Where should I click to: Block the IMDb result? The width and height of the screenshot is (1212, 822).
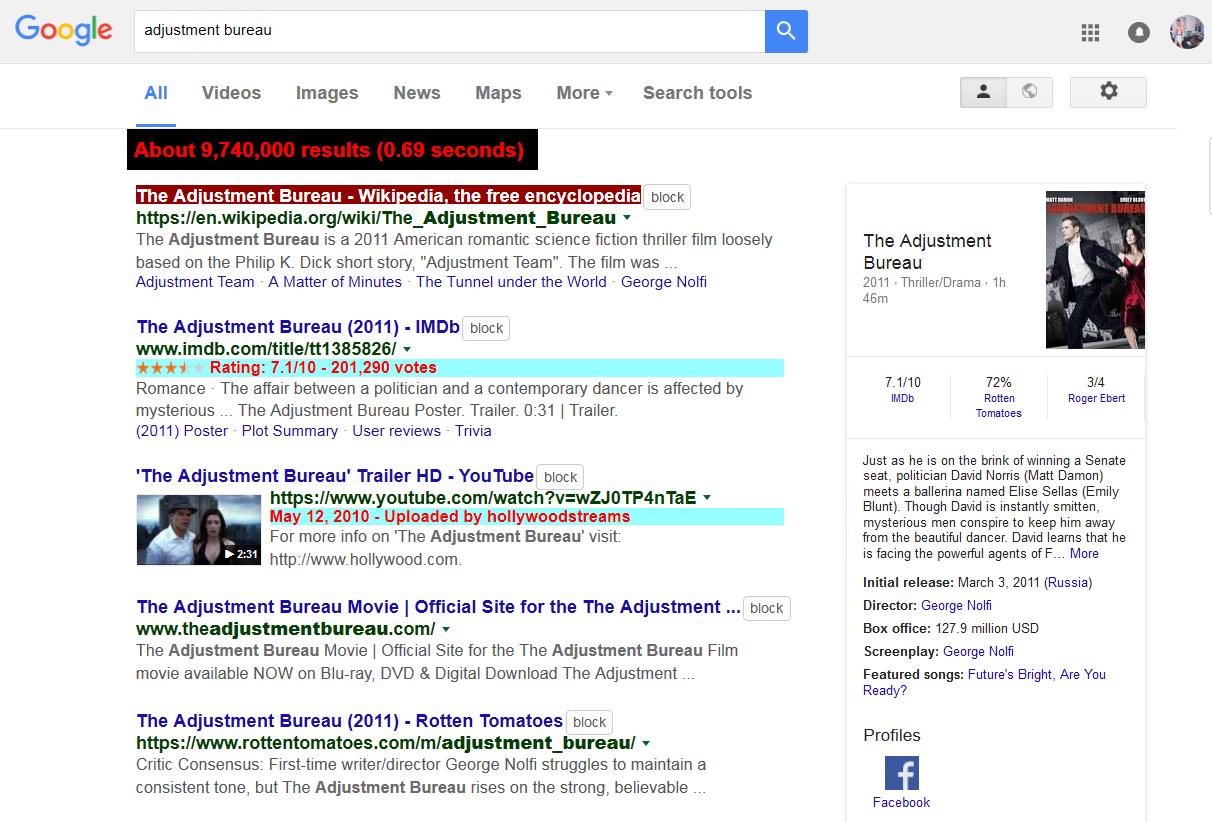(486, 328)
